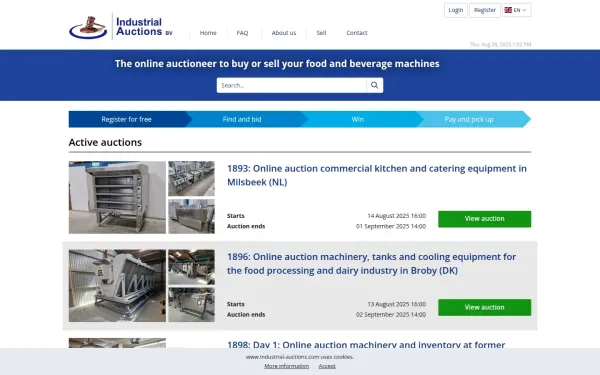Screen dimensions: 600x375
Task: Open auction 1896 Broby title link
Action: [x=372, y=264]
